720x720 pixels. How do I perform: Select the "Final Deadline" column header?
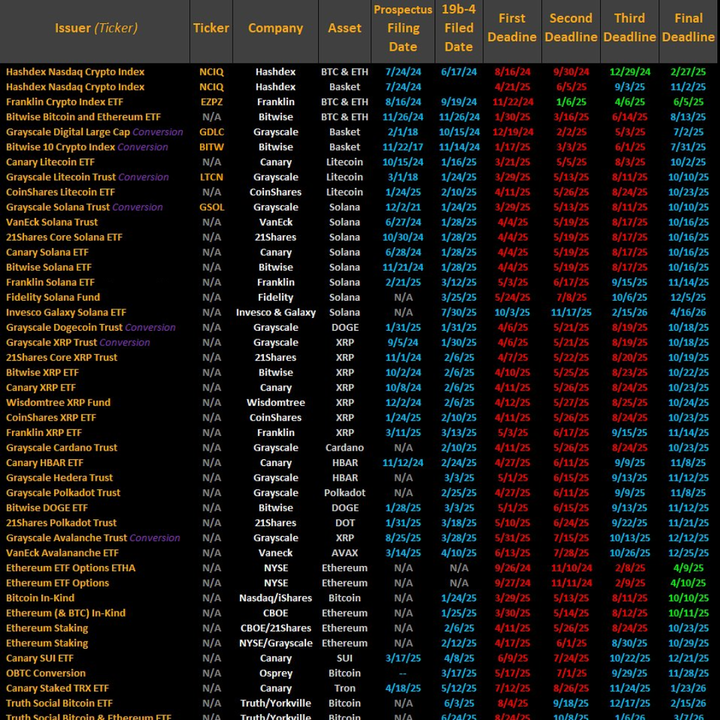point(688,28)
